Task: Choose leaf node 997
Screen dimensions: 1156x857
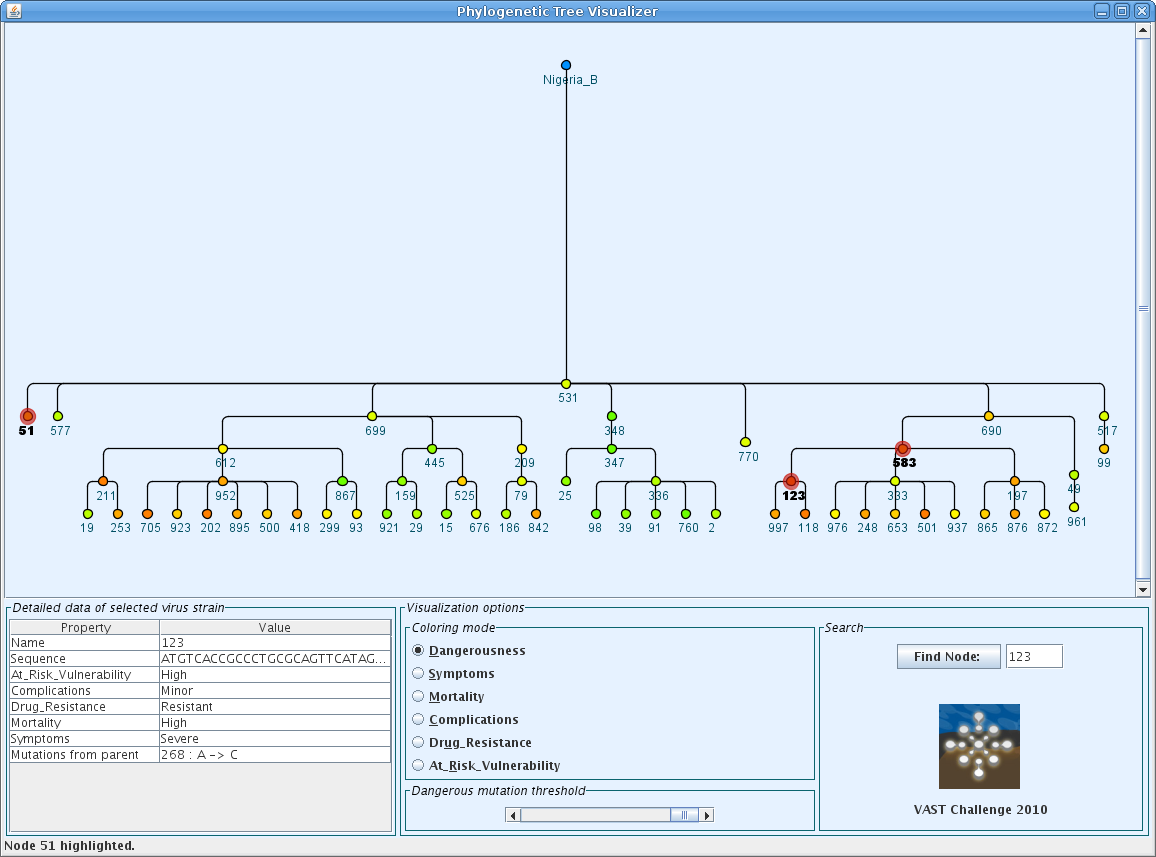Action: (775, 514)
